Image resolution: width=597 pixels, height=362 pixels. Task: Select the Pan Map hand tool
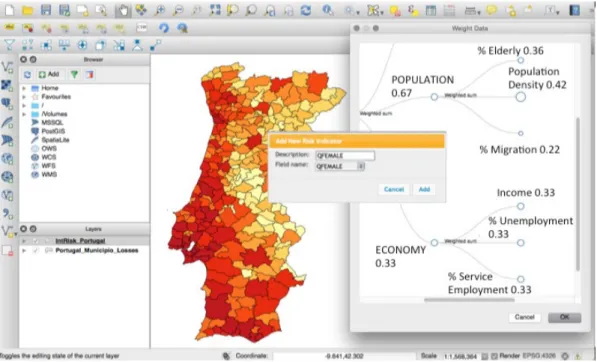tap(123, 10)
